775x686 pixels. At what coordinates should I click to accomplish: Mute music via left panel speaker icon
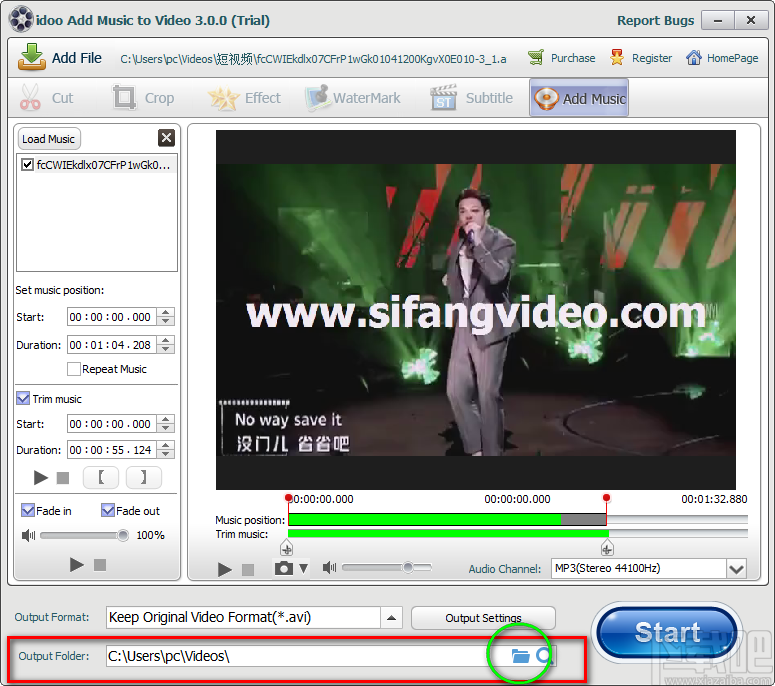[x=28, y=535]
